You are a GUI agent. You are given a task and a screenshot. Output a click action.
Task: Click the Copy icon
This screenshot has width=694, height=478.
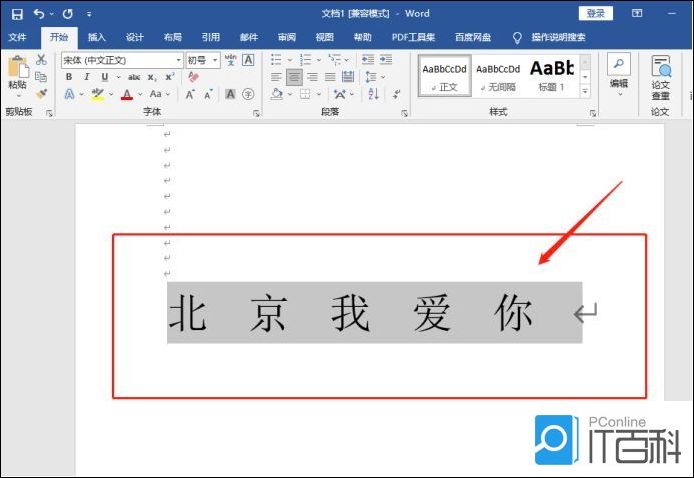(x=41, y=77)
